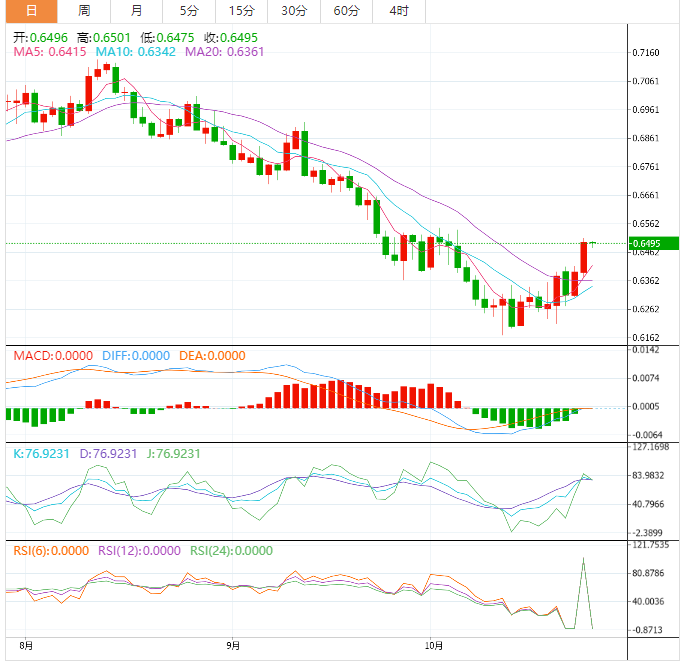Viewport: 685px width, 668px height.
Task: Click the 10月 date axis marker
Action: 434,645
